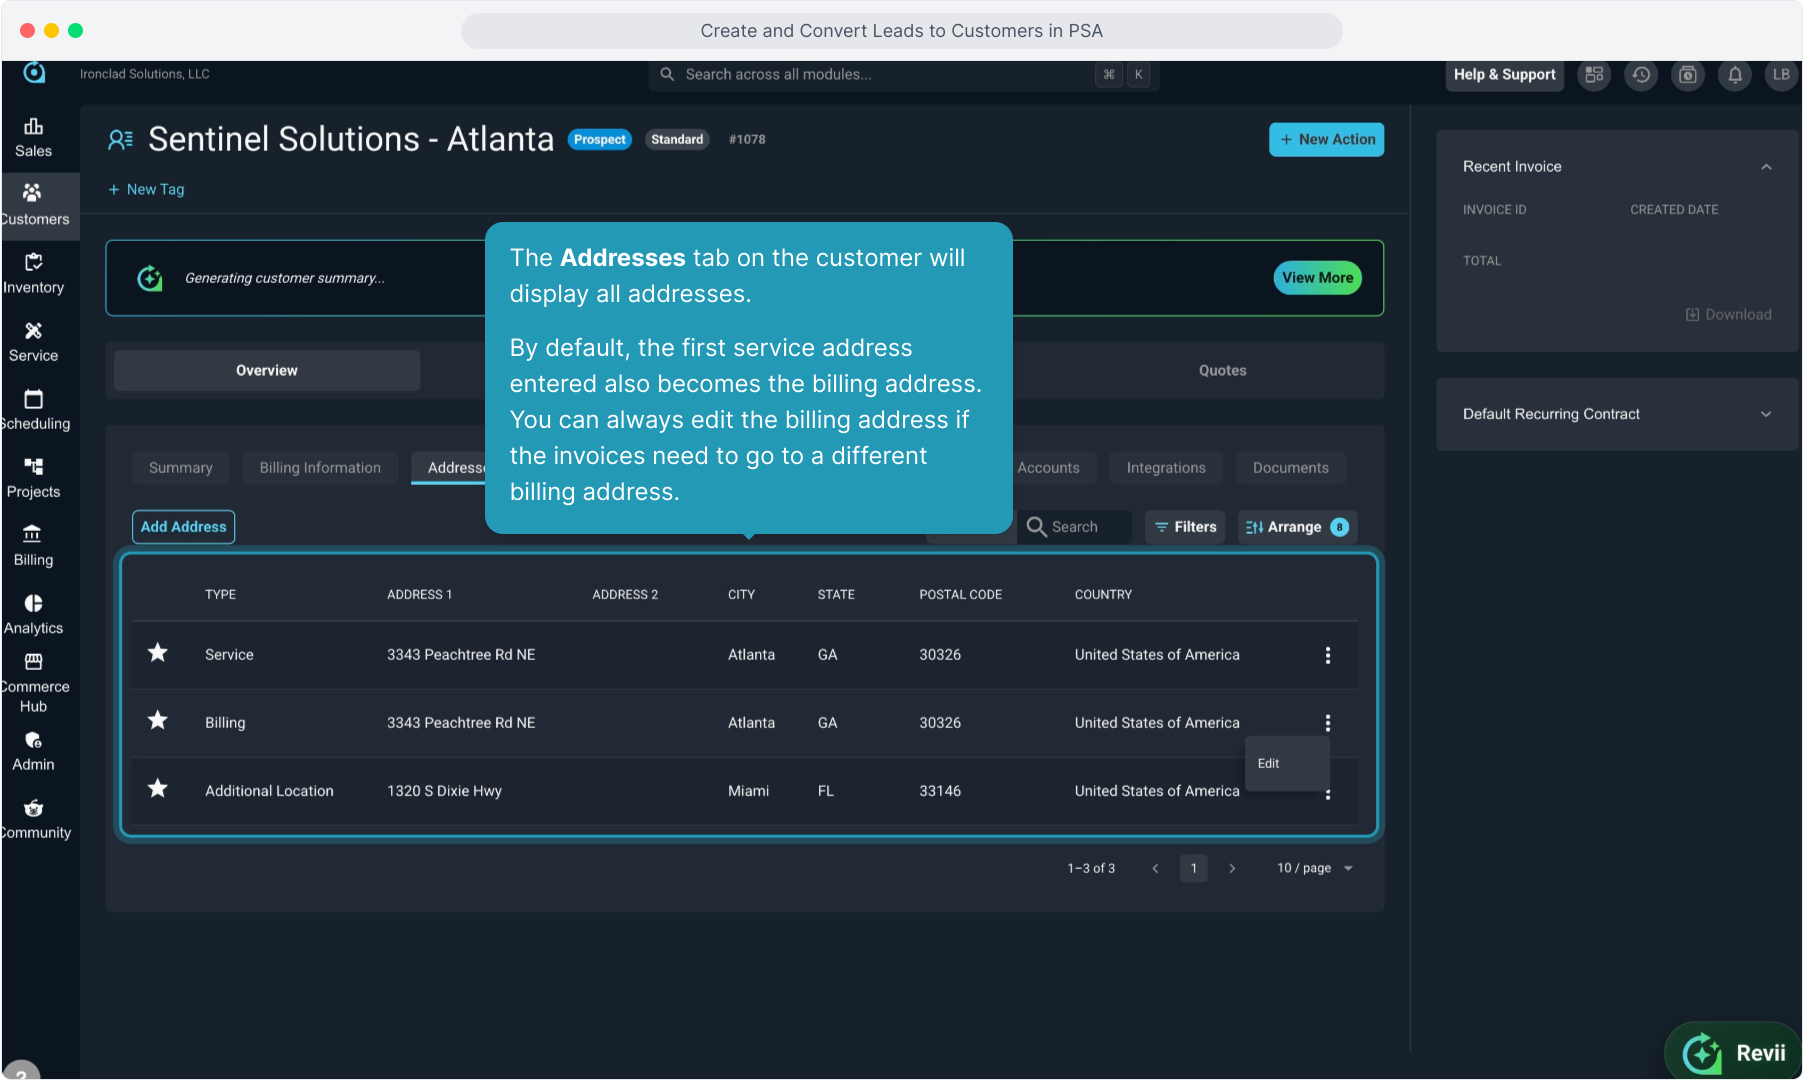Open the Arrange columns menu
The width and height of the screenshot is (1804, 1080).
pos(1297,527)
